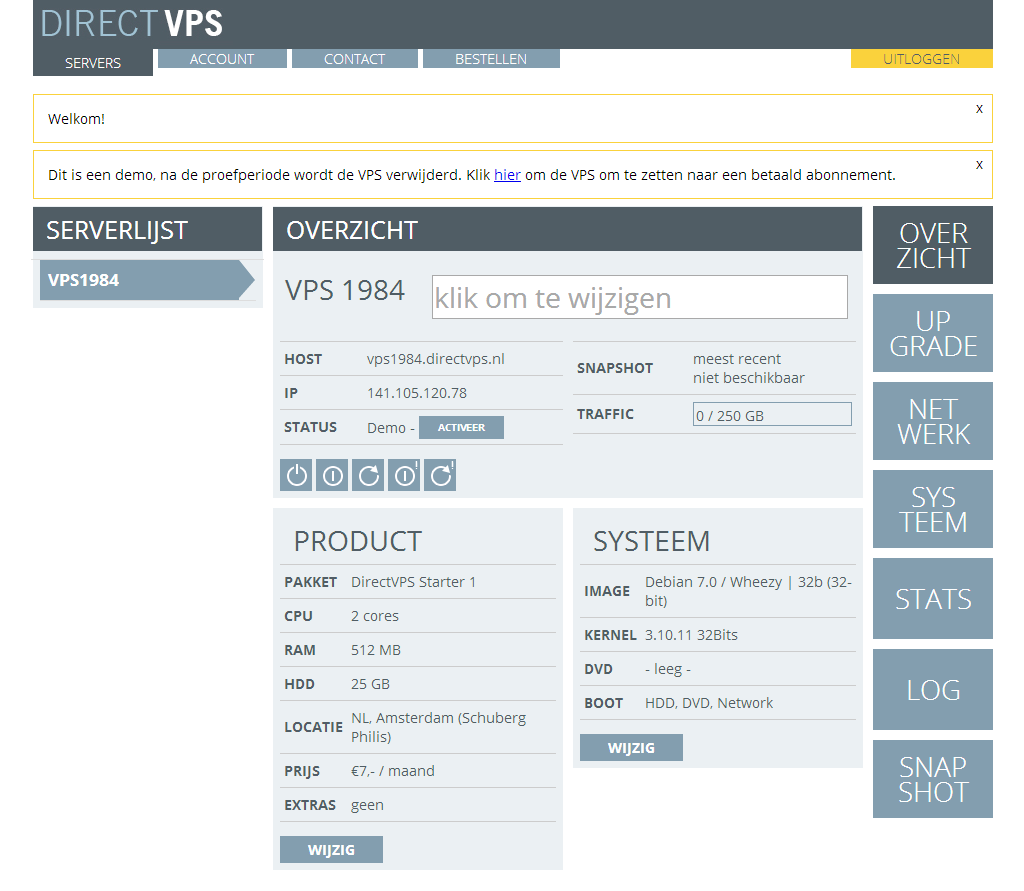Close the demo warning message
This screenshot has width=1024, height=891.
tap(979, 164)
